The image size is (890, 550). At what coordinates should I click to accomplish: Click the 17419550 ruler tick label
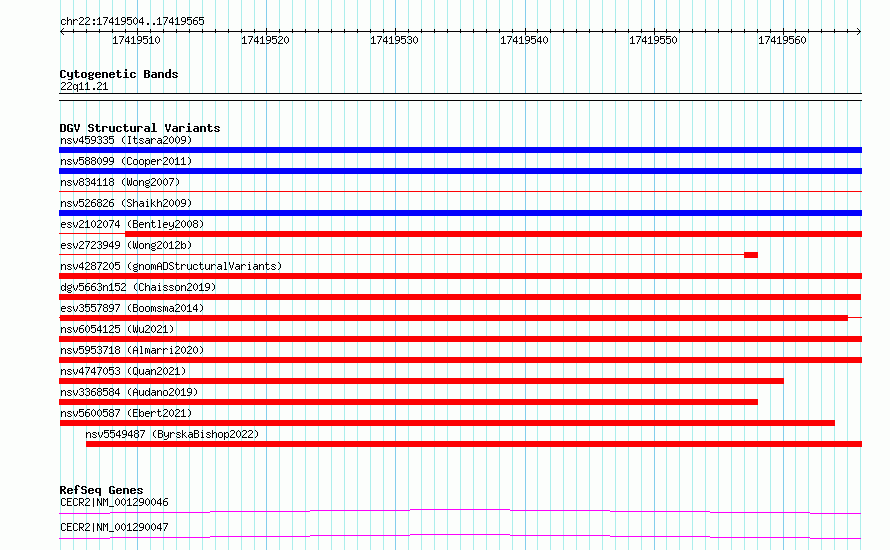(x=653, y=40)
